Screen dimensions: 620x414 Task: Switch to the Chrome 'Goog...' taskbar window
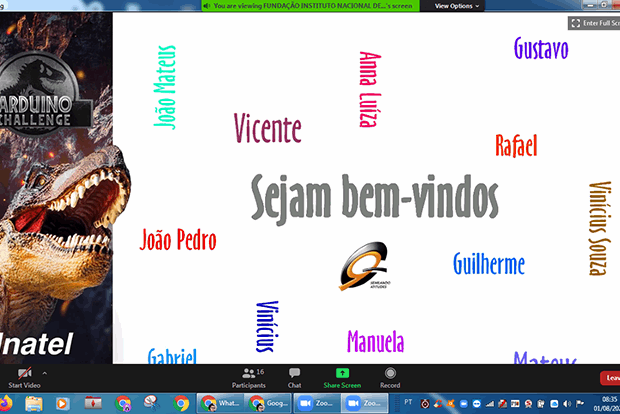(x=269, y=403)
